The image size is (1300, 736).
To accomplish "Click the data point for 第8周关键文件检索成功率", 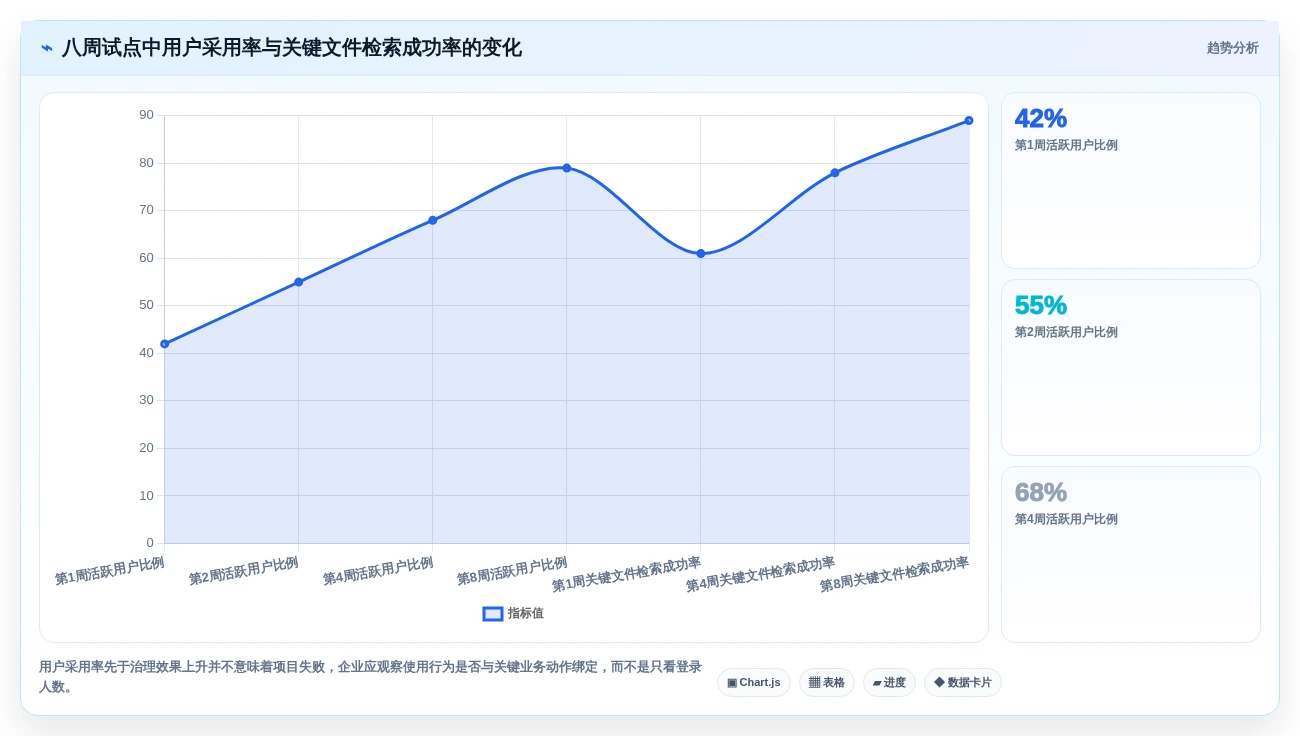I will (x=968, y=121).
